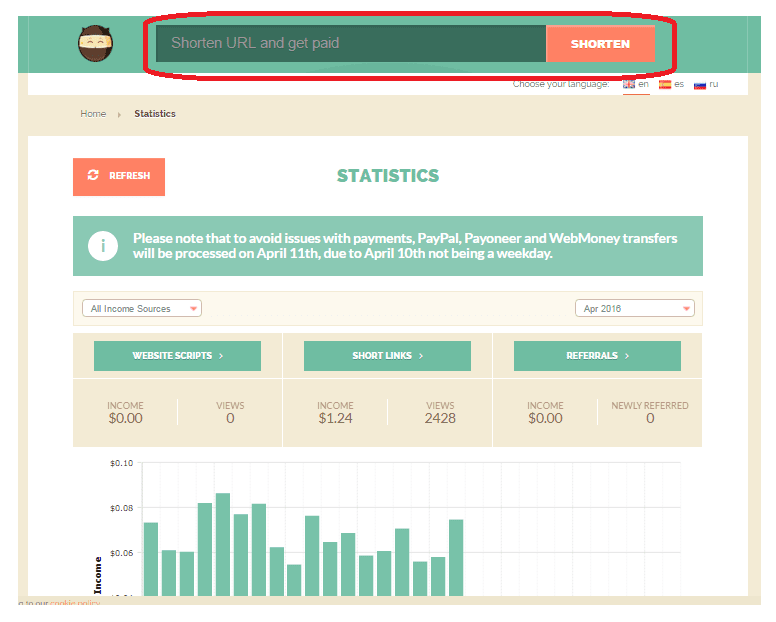The image size is (776, 622).
Task: Switch language to Spanish flag
Action: pyautogui.click(x=665, y=85)
